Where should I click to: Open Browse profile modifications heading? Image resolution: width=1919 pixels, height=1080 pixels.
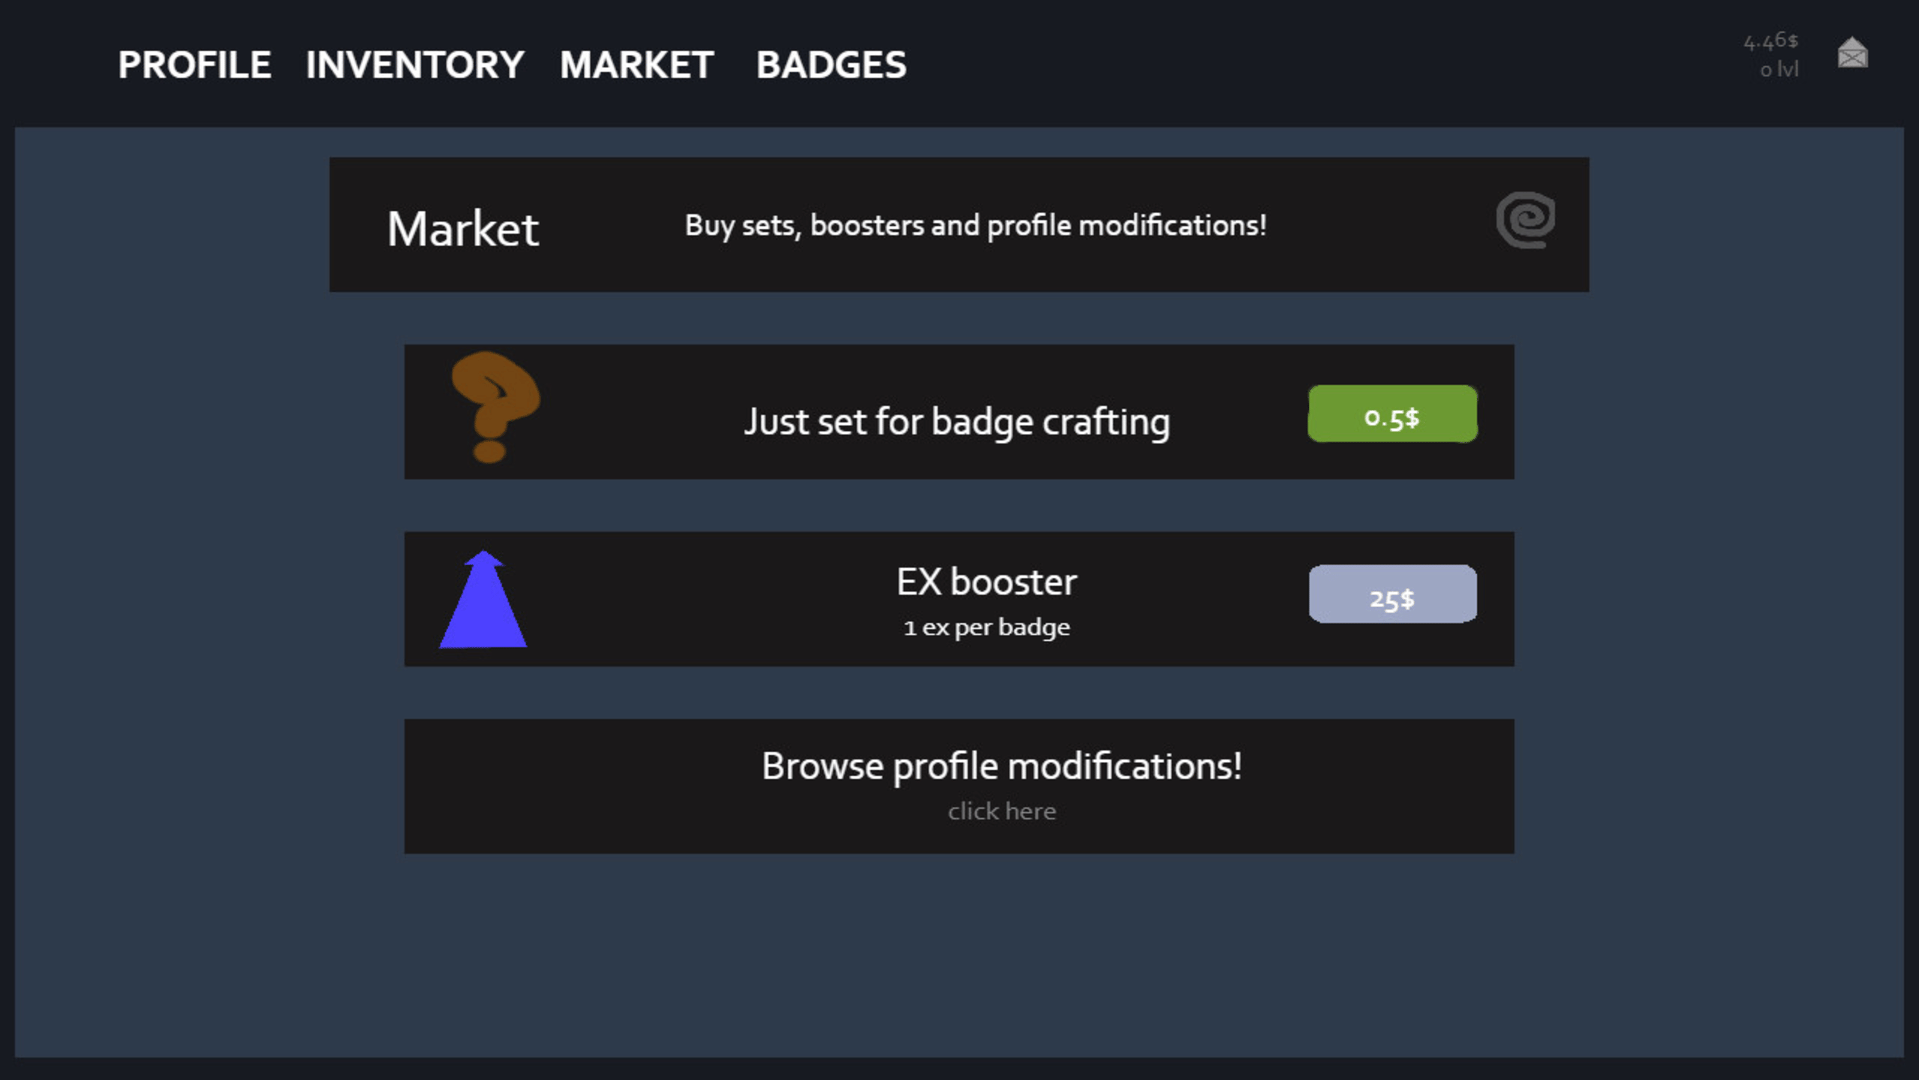(x=1001, y=766)
